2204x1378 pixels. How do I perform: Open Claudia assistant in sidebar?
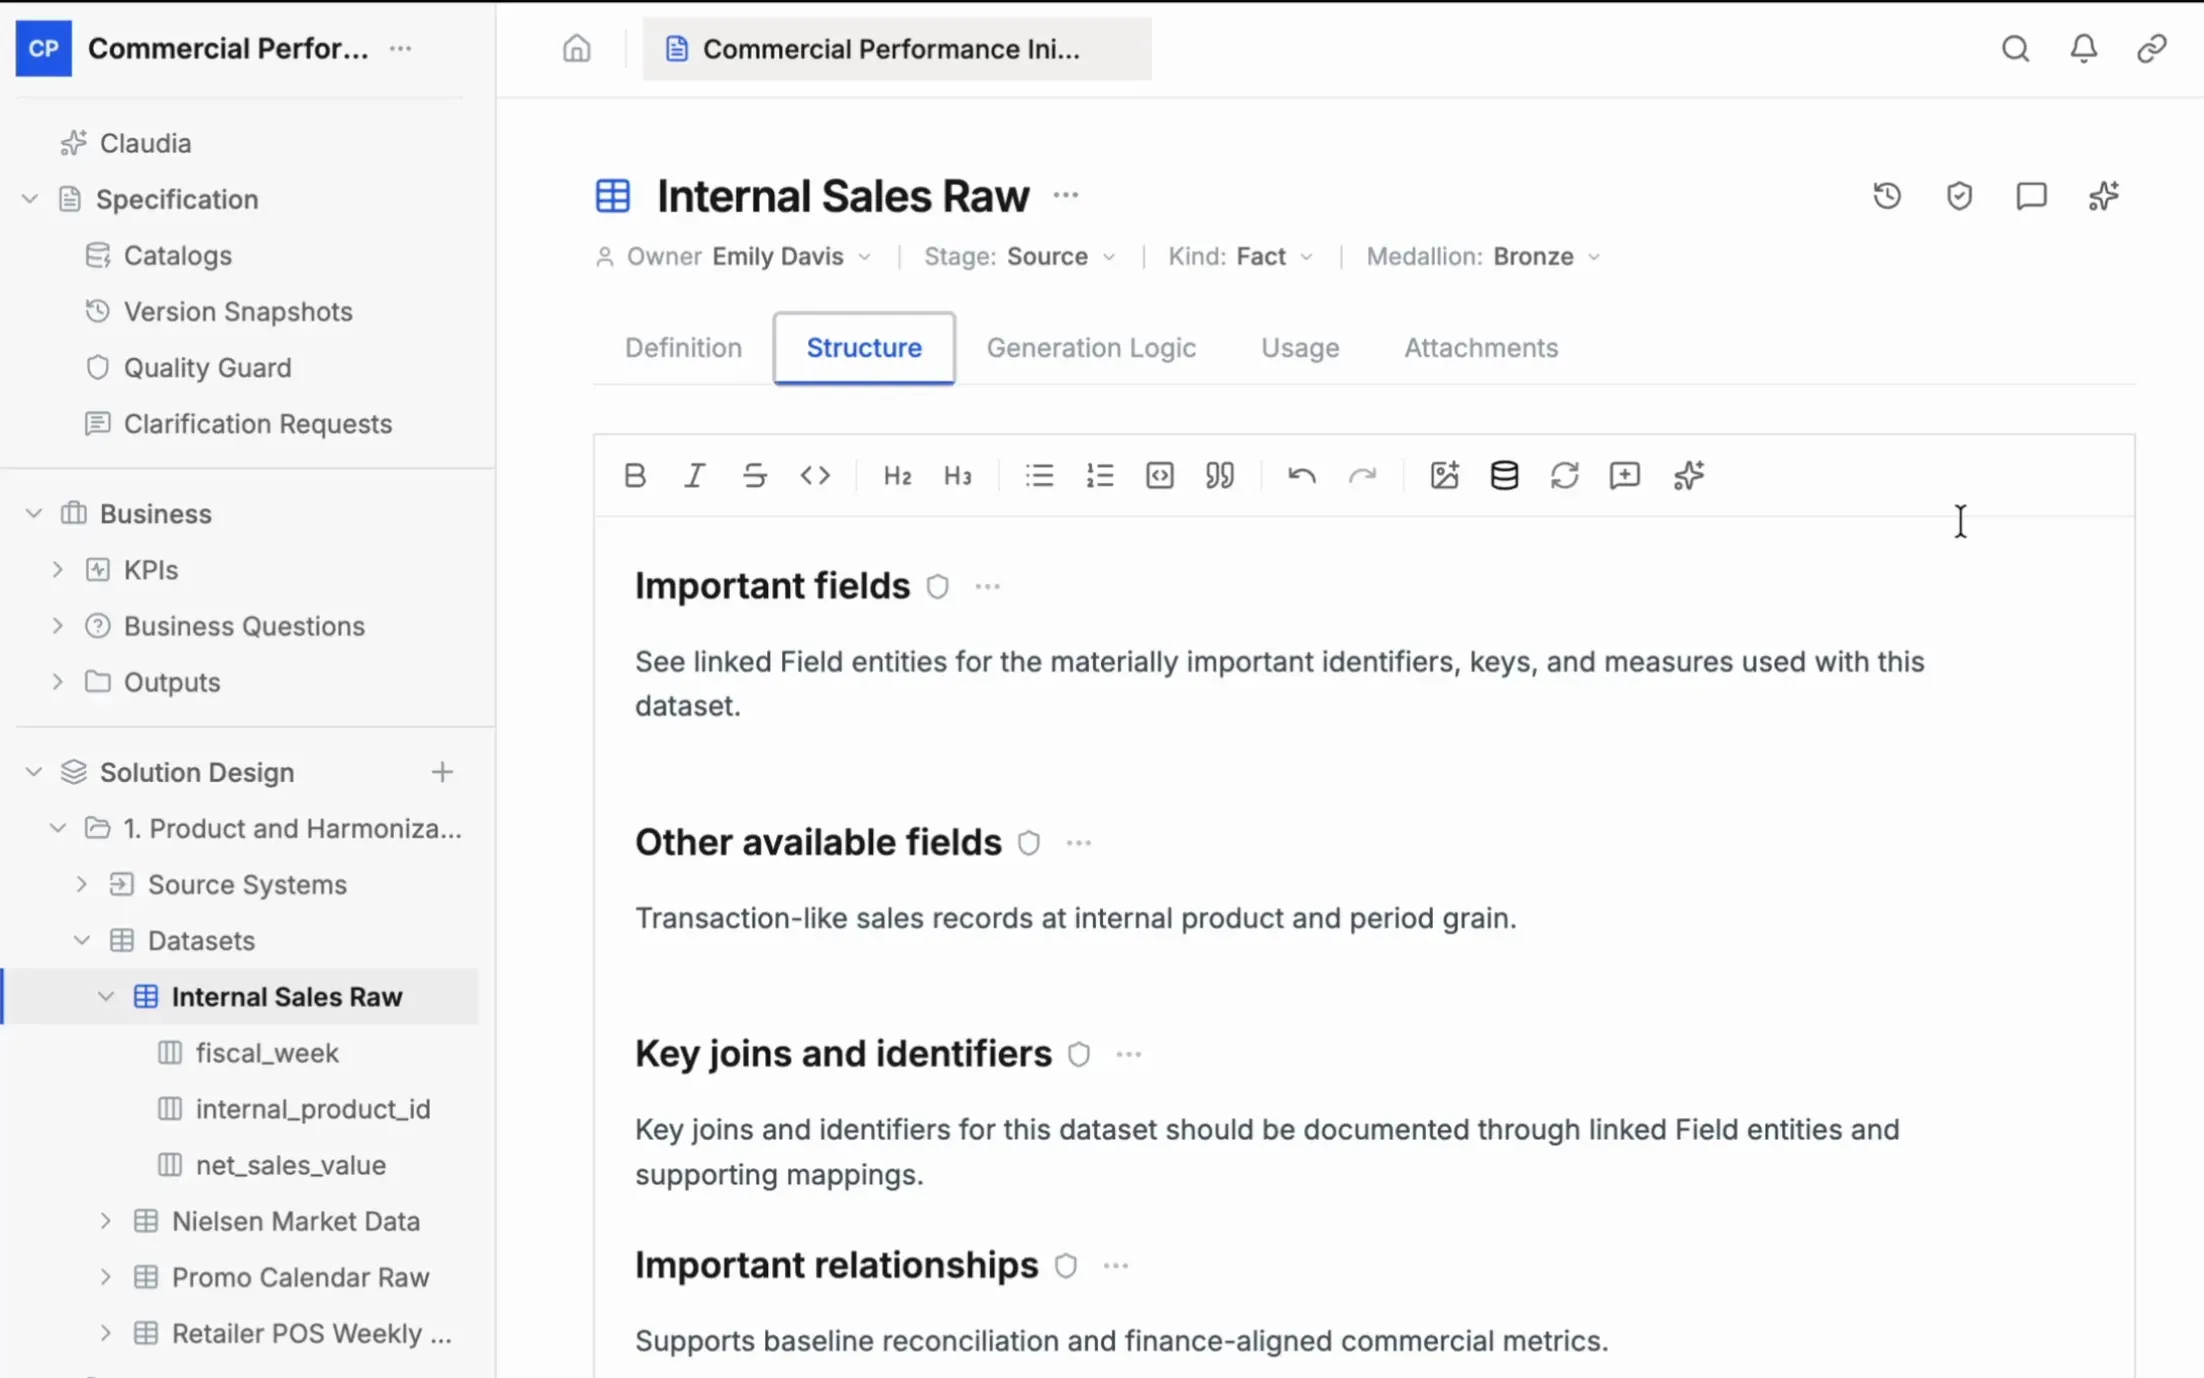click(x=145, y=143)
